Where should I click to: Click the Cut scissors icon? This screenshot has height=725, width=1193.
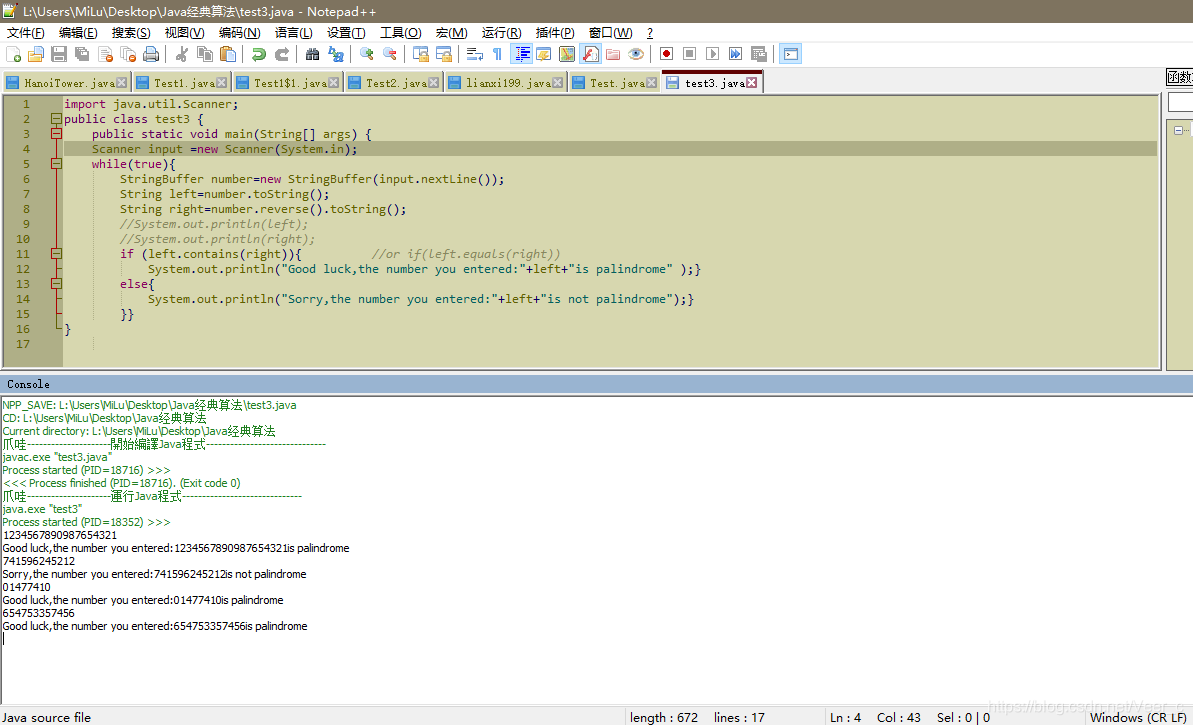pyautogui.click(x=181, y=54)
